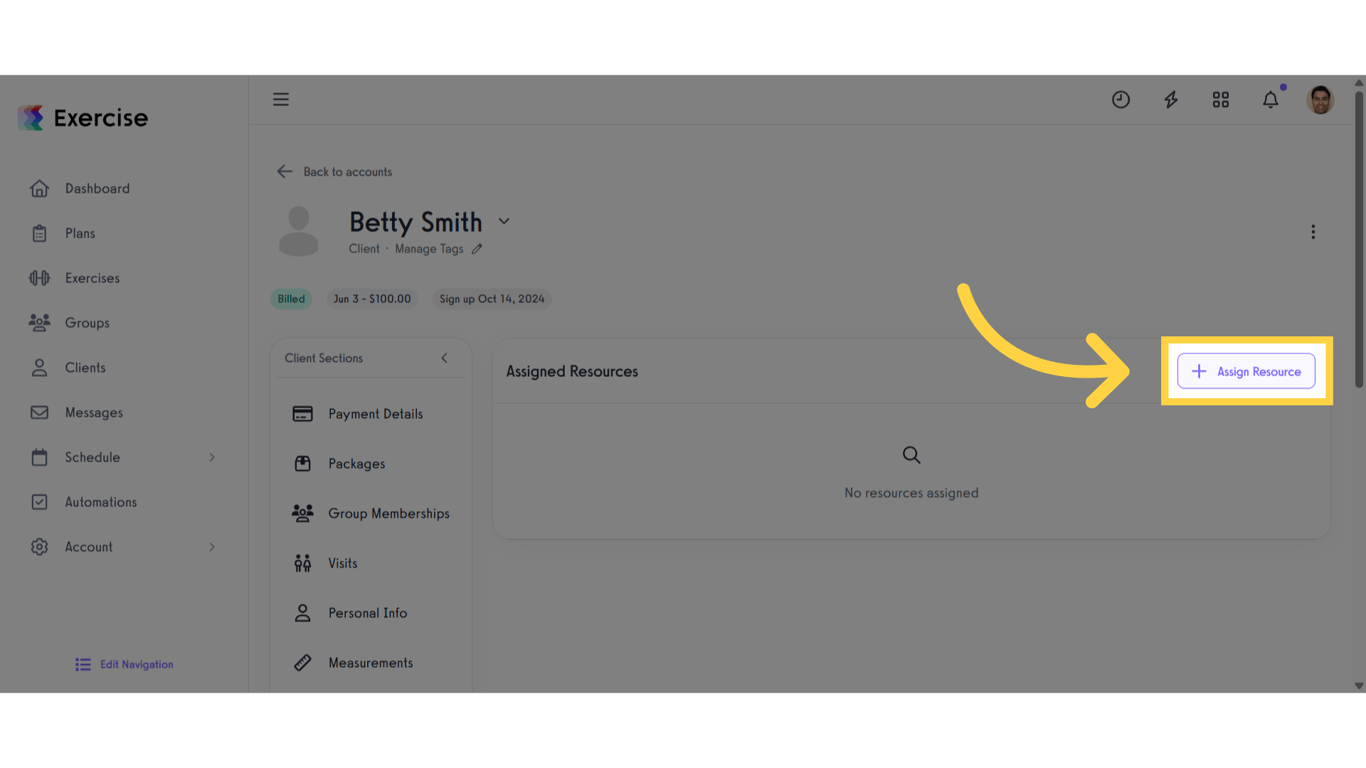The width and height of the screenshot is (1366, 768).
Task: Expand the Schedule submenu
Action: 211,457
